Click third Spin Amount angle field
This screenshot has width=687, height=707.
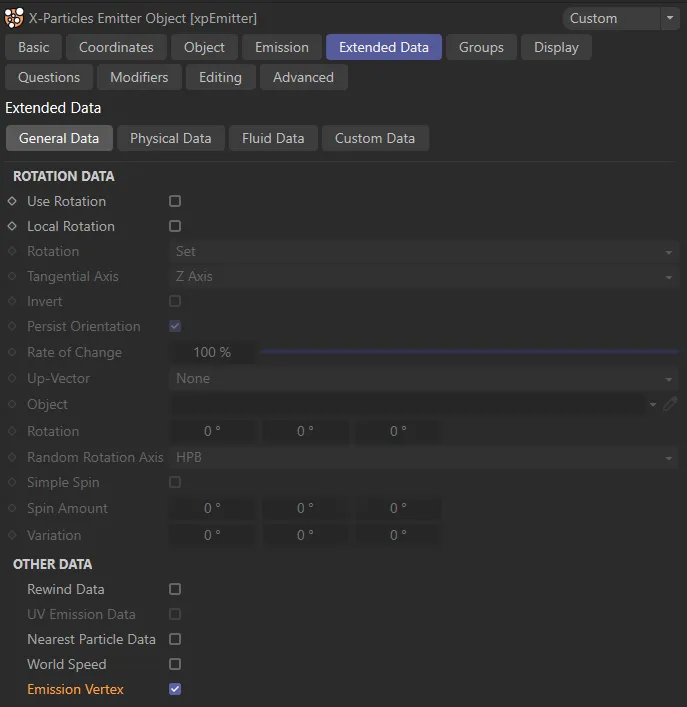(398, 509)
